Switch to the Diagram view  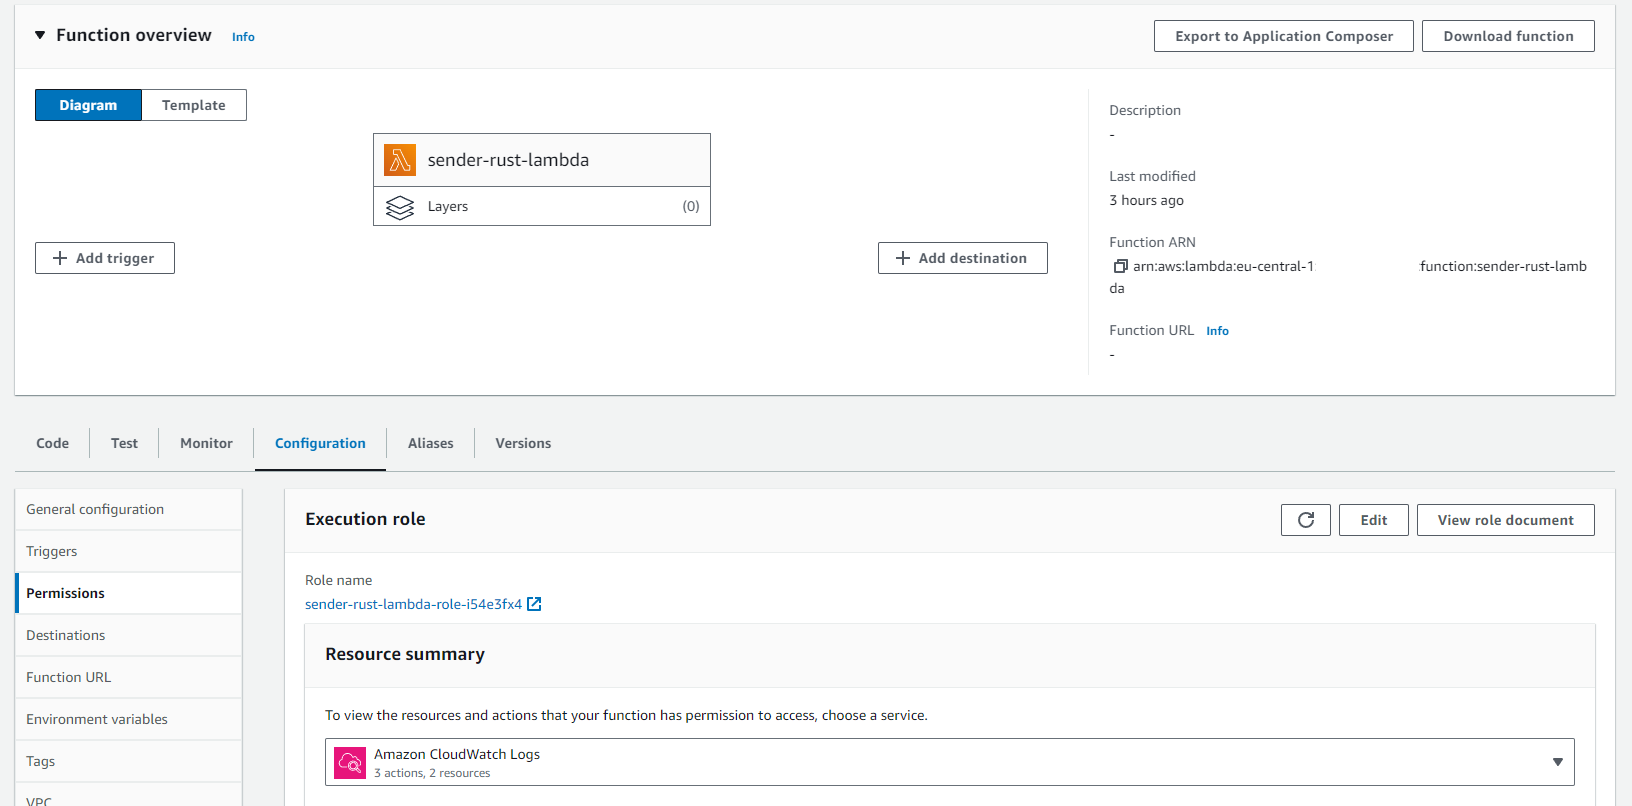(x=88, y=105)
